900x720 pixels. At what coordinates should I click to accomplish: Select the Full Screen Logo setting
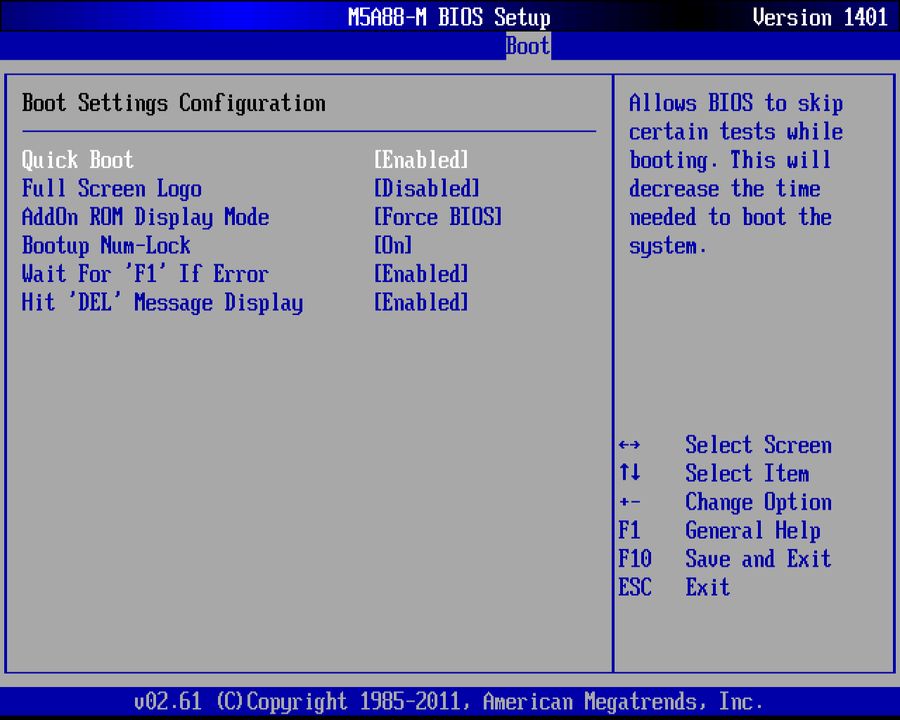112,189
